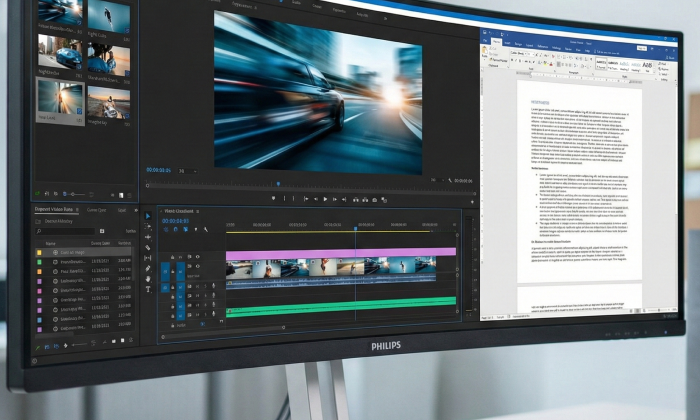This screenshot has height=420, width=700.
Task: Select the Hand tool
Action: 148,279
